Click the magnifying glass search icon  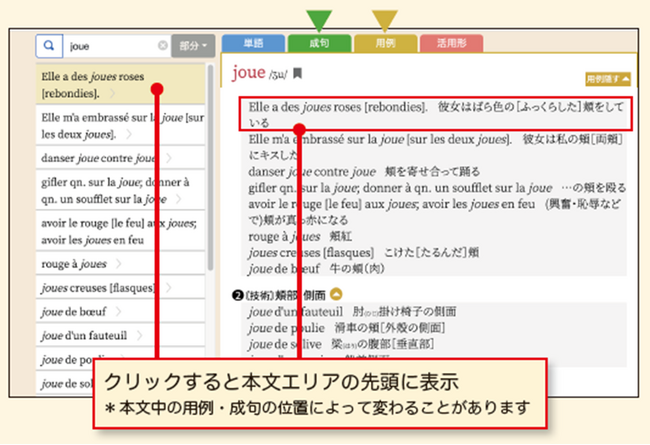click(47, 46)
